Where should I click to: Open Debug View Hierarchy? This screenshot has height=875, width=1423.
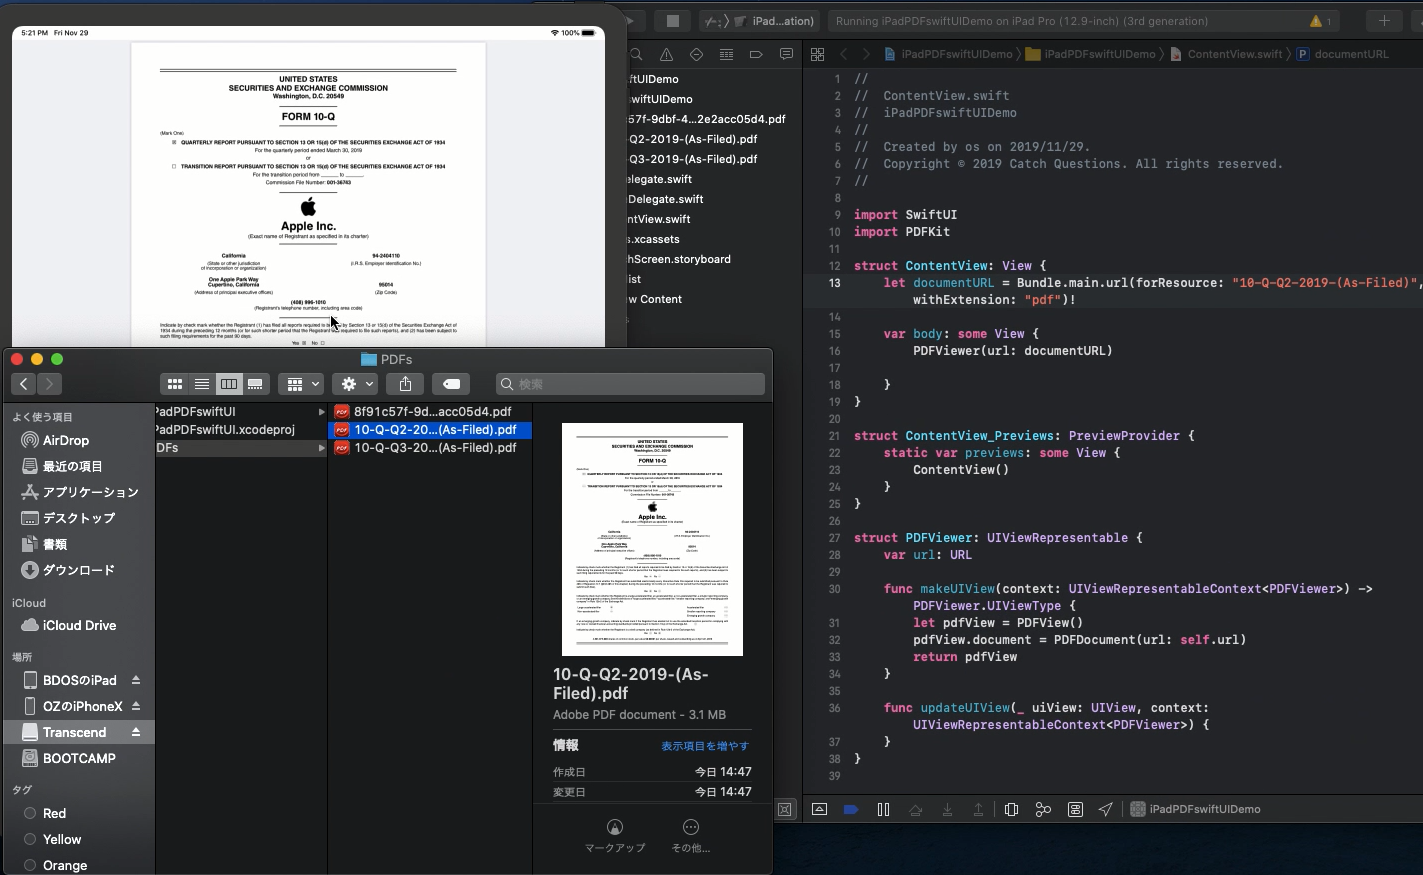pos(1011,809)
